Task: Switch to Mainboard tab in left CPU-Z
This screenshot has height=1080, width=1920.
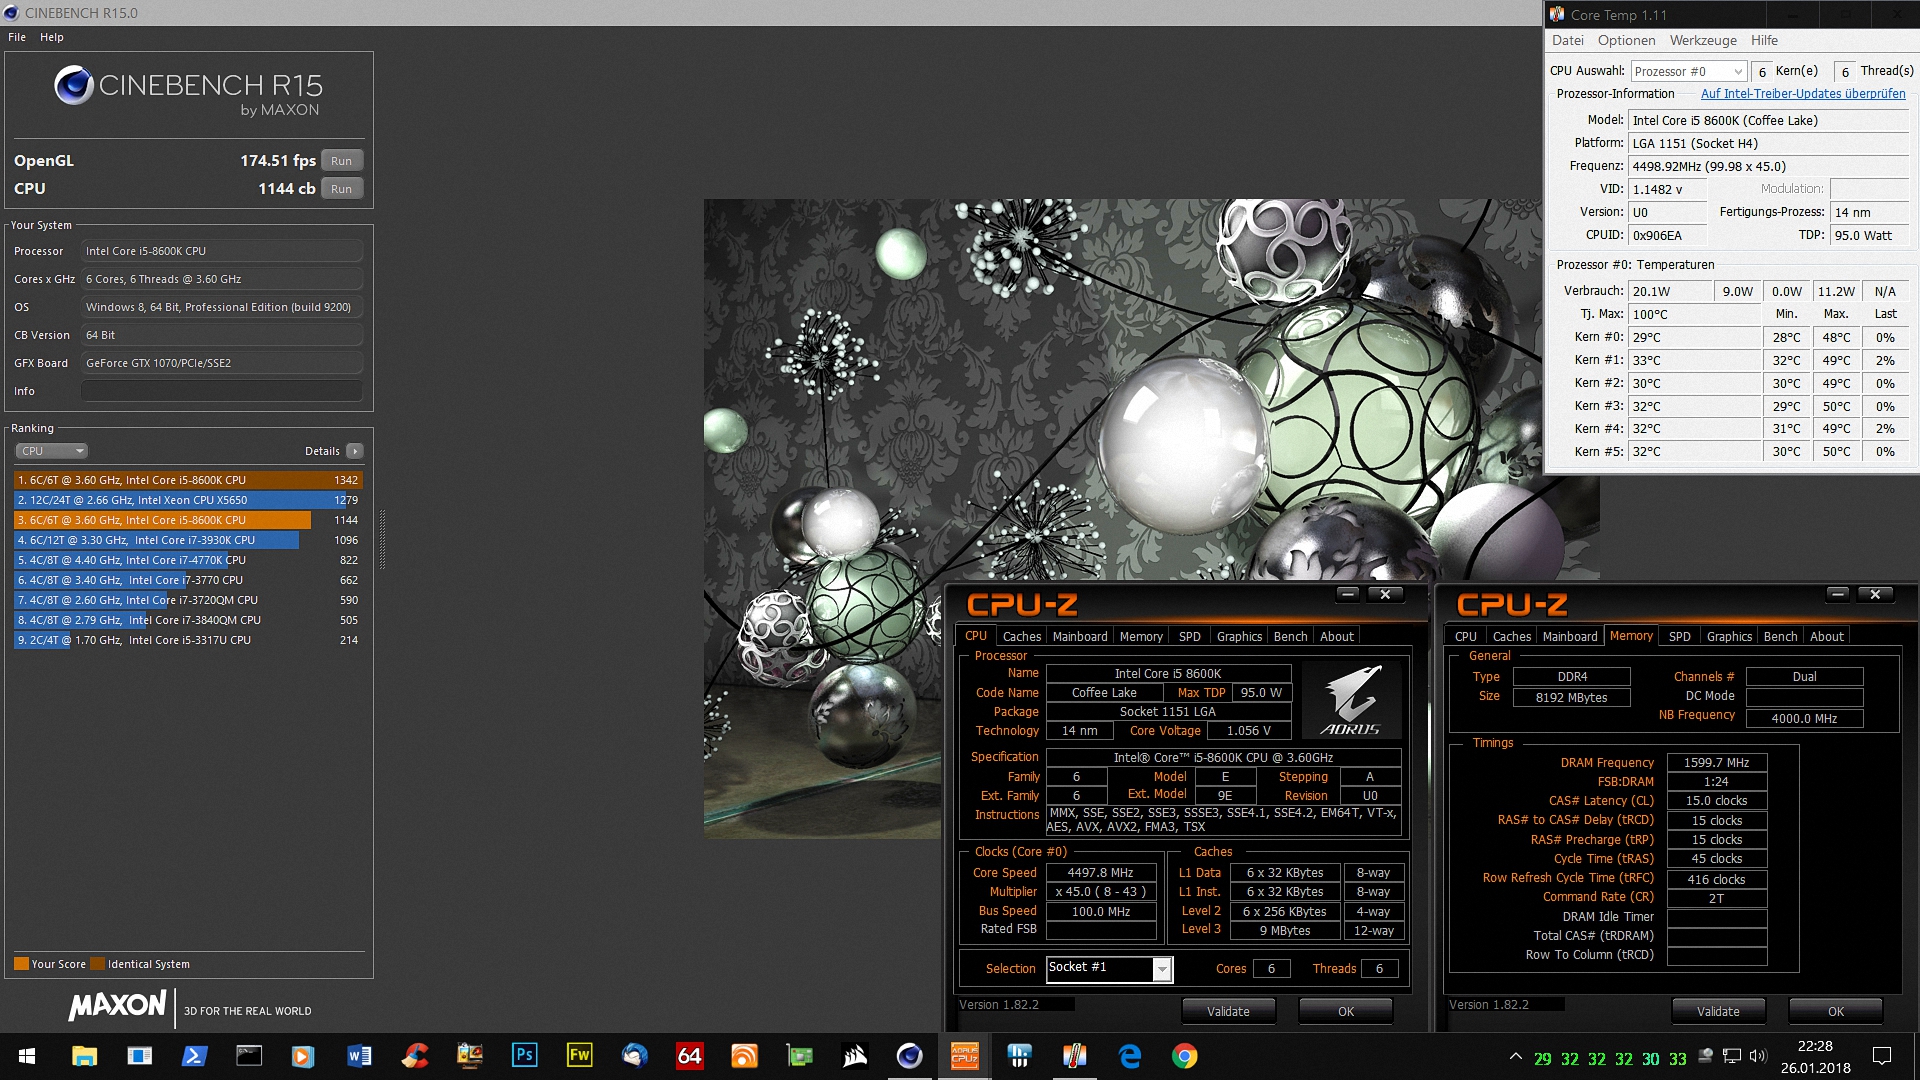Action: tap(1079, 636)
